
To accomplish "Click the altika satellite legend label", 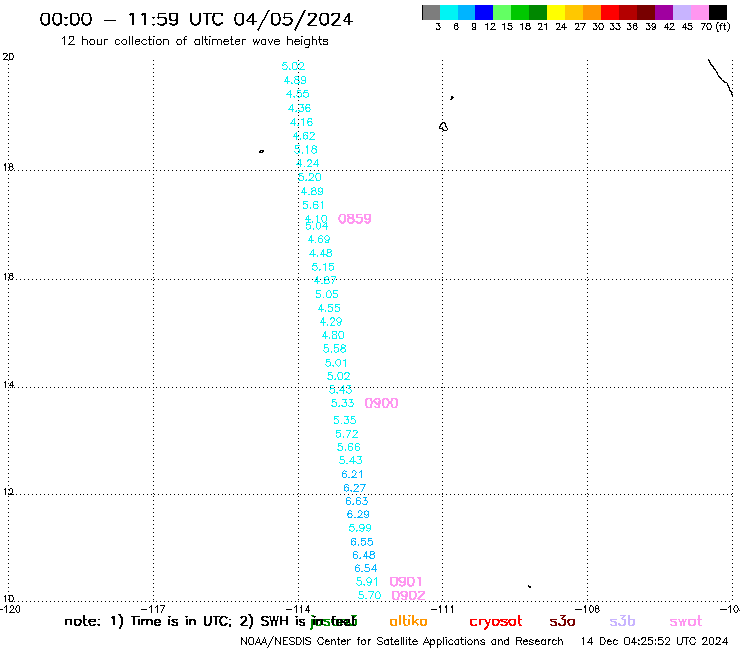I will tap(408, 621).
